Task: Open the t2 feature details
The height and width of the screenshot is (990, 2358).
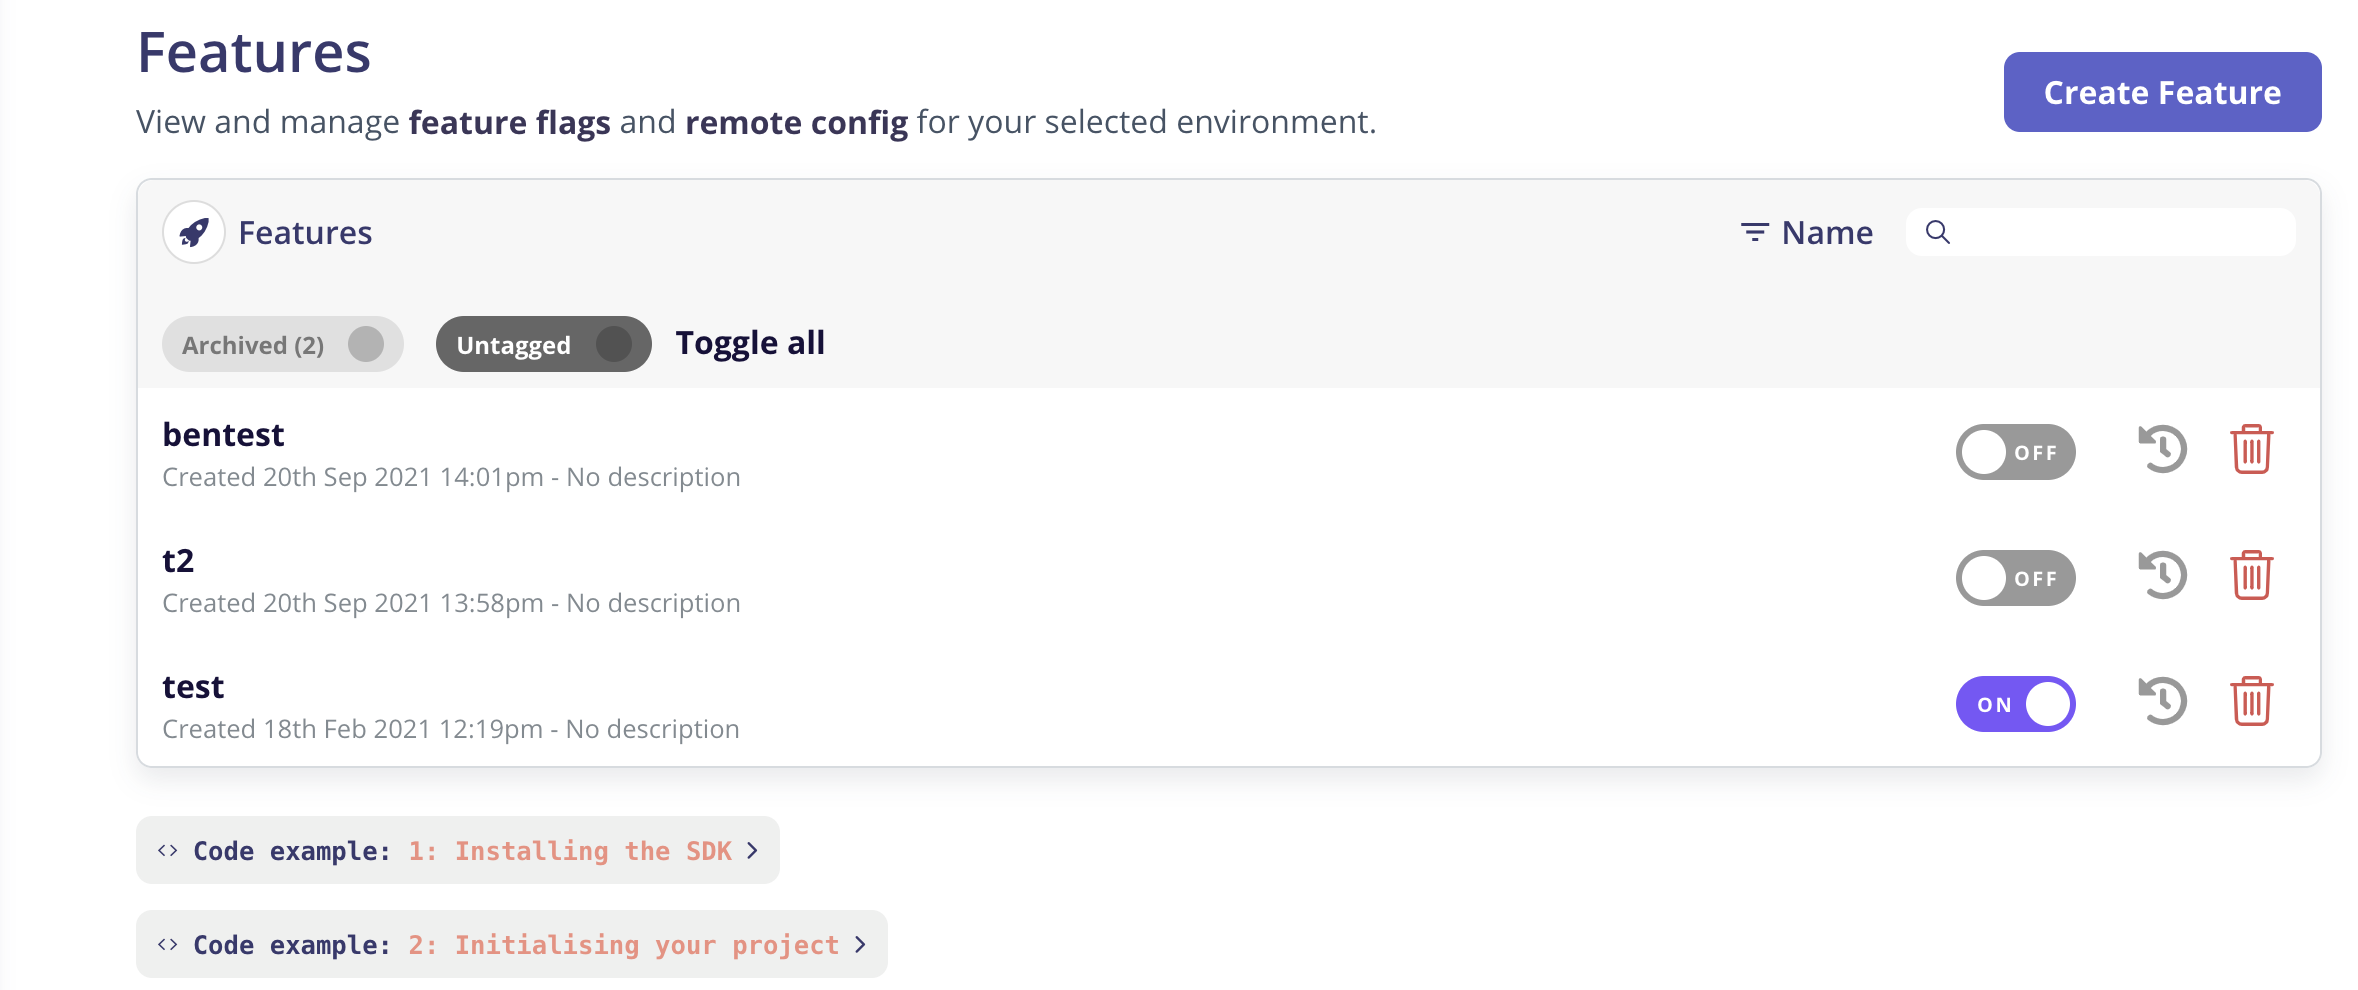Action: click(x=180, y=560)
